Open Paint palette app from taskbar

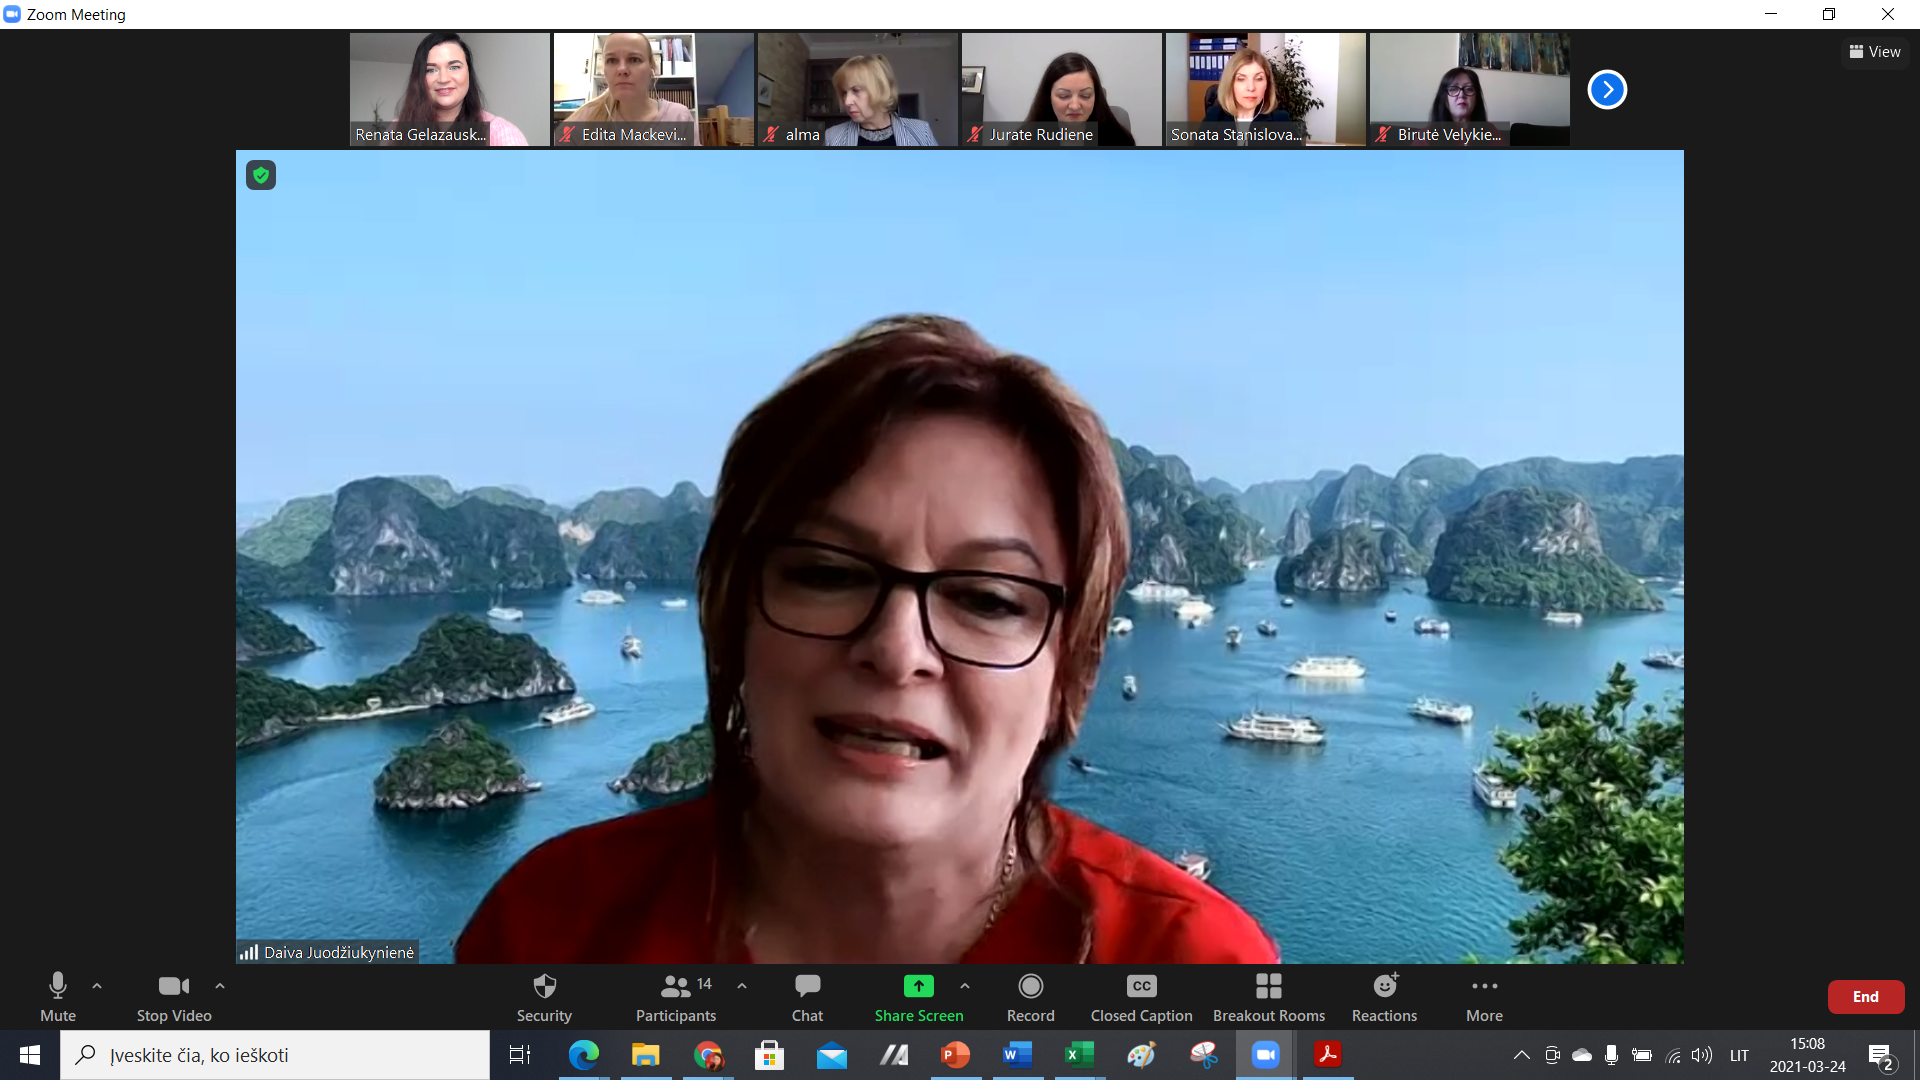coord(1141,1055)
